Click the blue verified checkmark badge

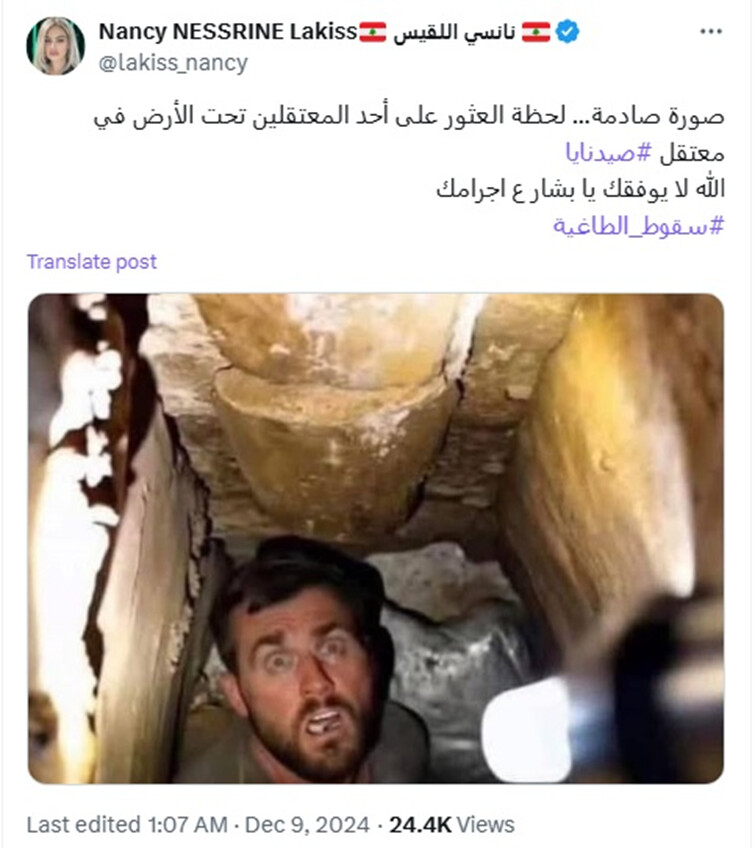567,31
